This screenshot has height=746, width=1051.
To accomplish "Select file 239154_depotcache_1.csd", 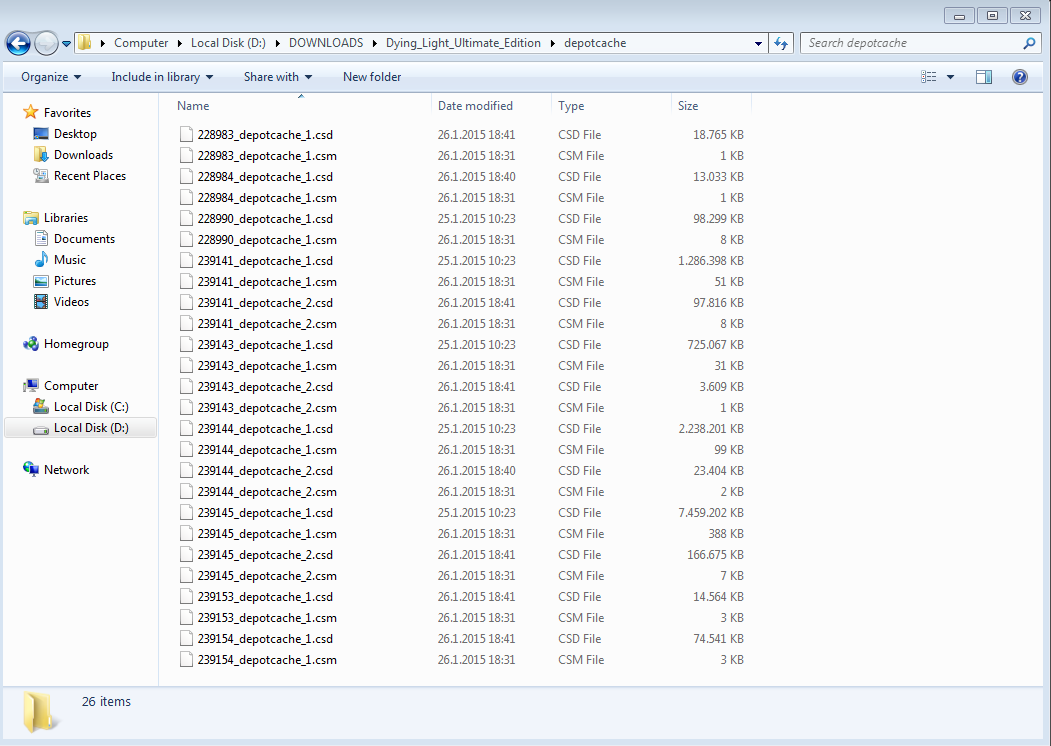I will pyautogui.click(x=265, y=639).
